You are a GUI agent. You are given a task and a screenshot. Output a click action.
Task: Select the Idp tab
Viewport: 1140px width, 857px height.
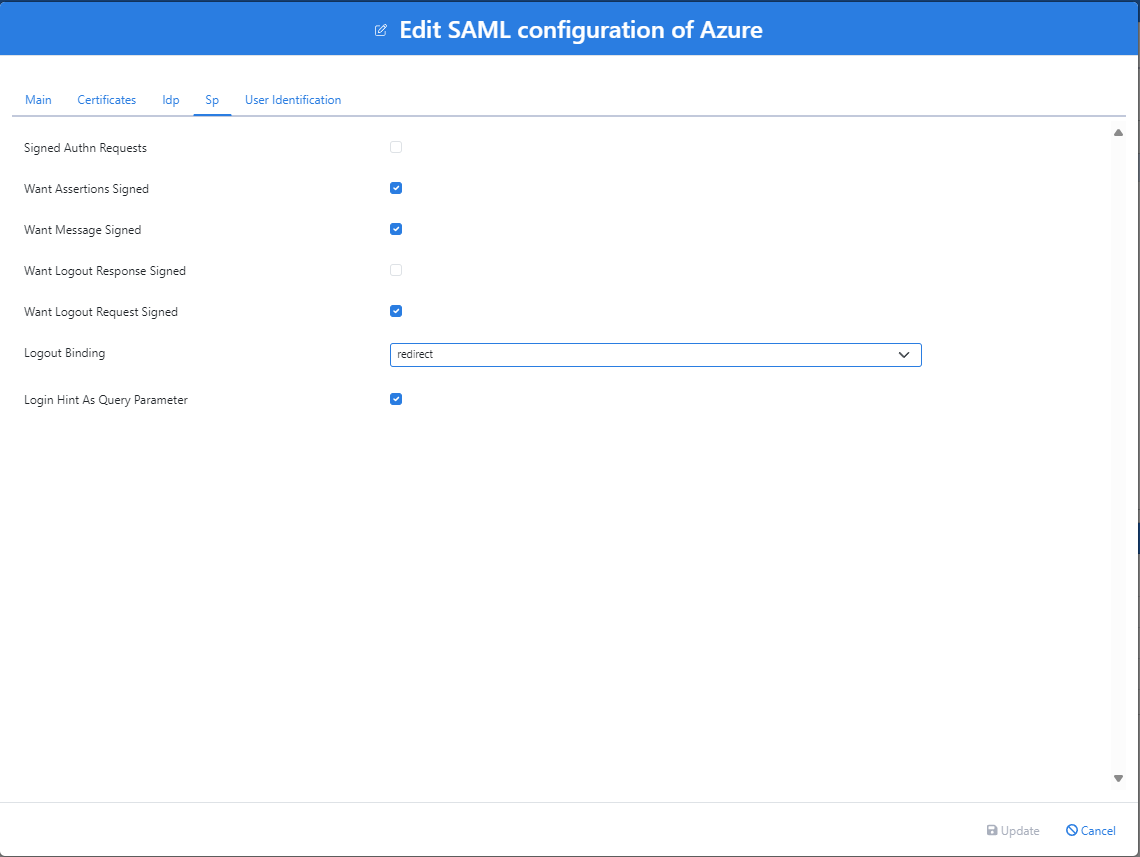[170, 99]
